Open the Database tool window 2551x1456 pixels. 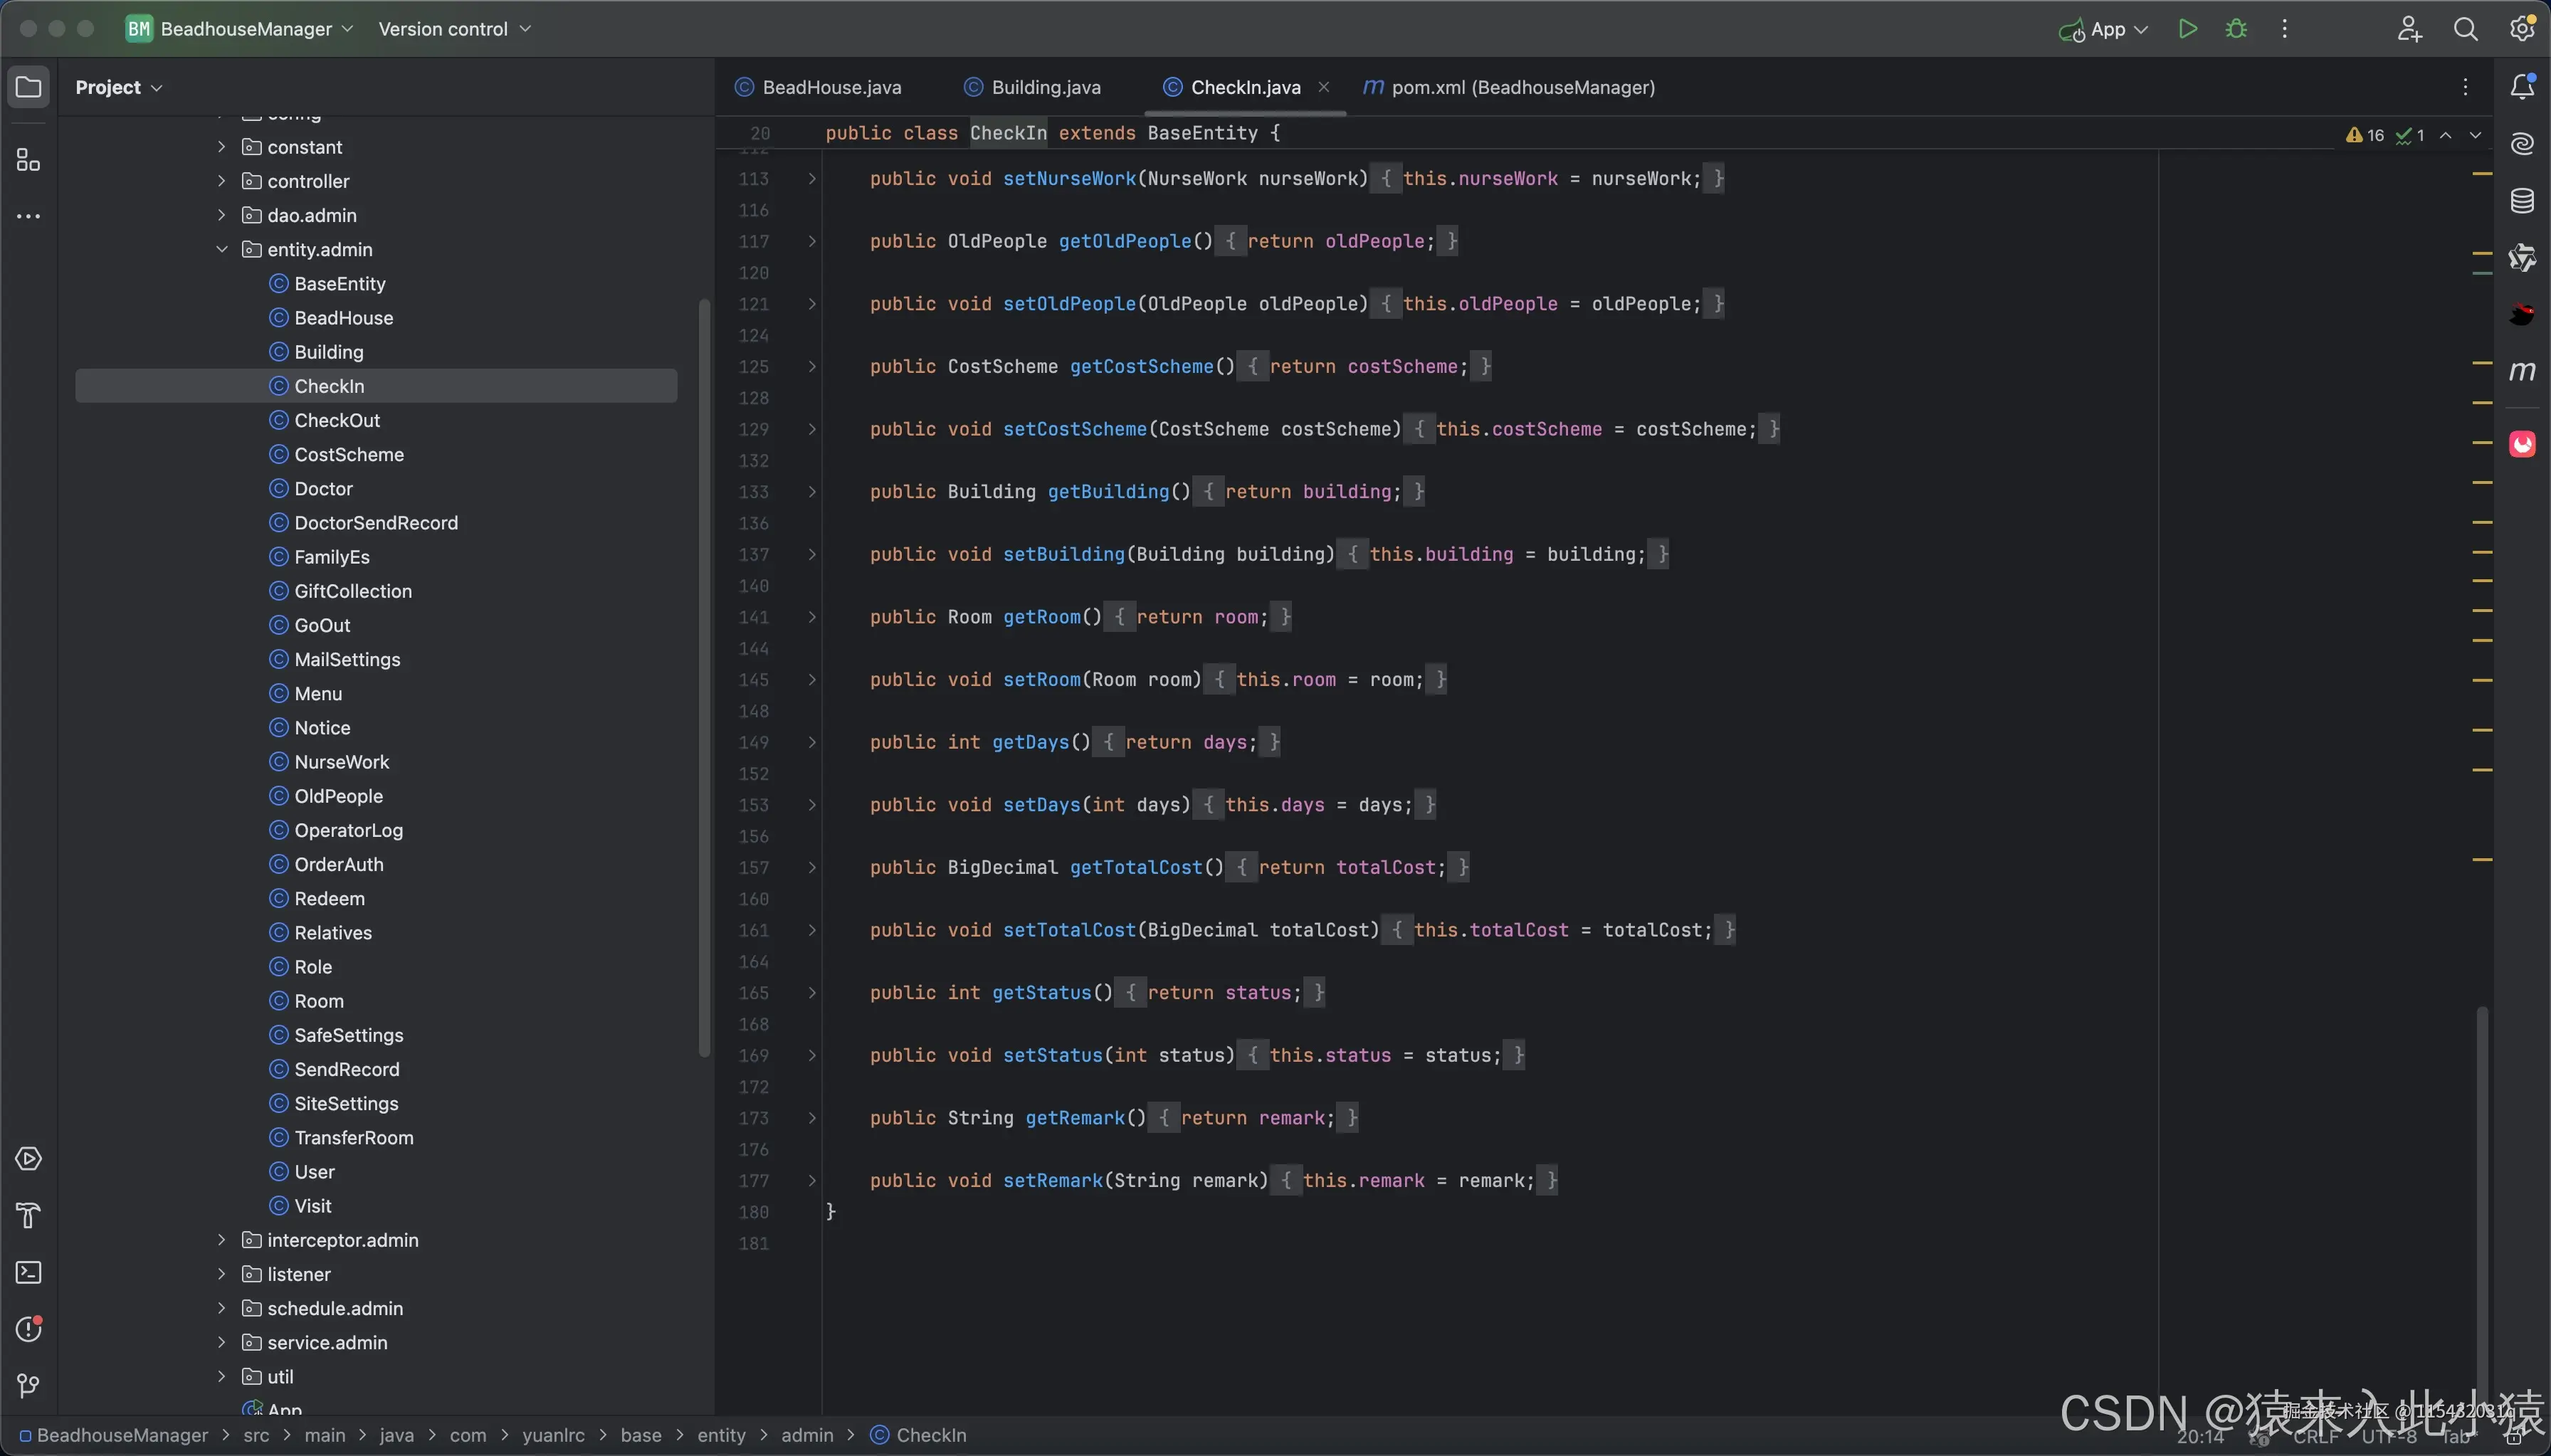click(2521, 201)
